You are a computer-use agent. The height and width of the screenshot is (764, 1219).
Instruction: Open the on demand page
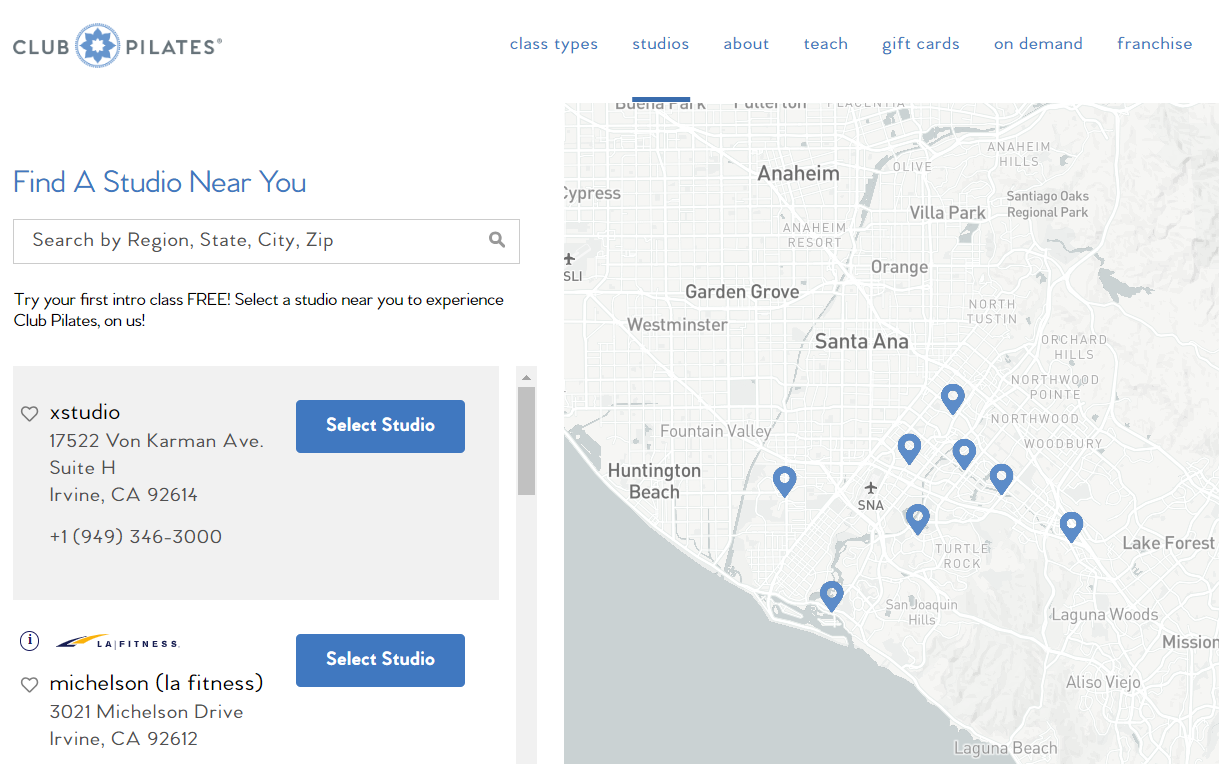(x=1038, y=44)
